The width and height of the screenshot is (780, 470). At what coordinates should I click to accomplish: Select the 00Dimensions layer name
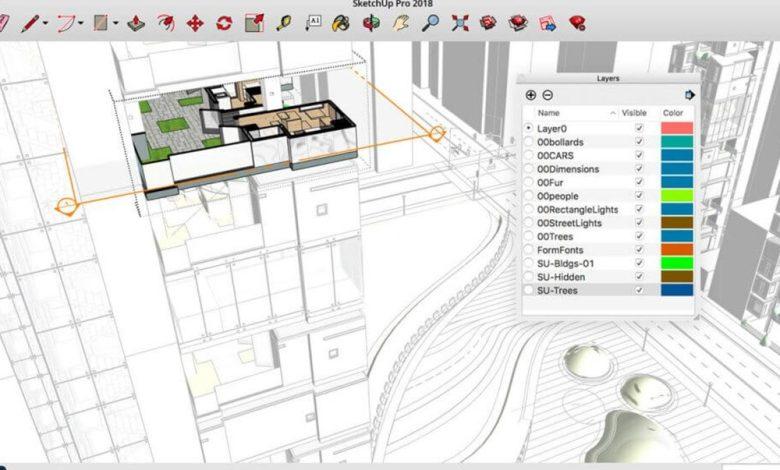coord(568,169)
